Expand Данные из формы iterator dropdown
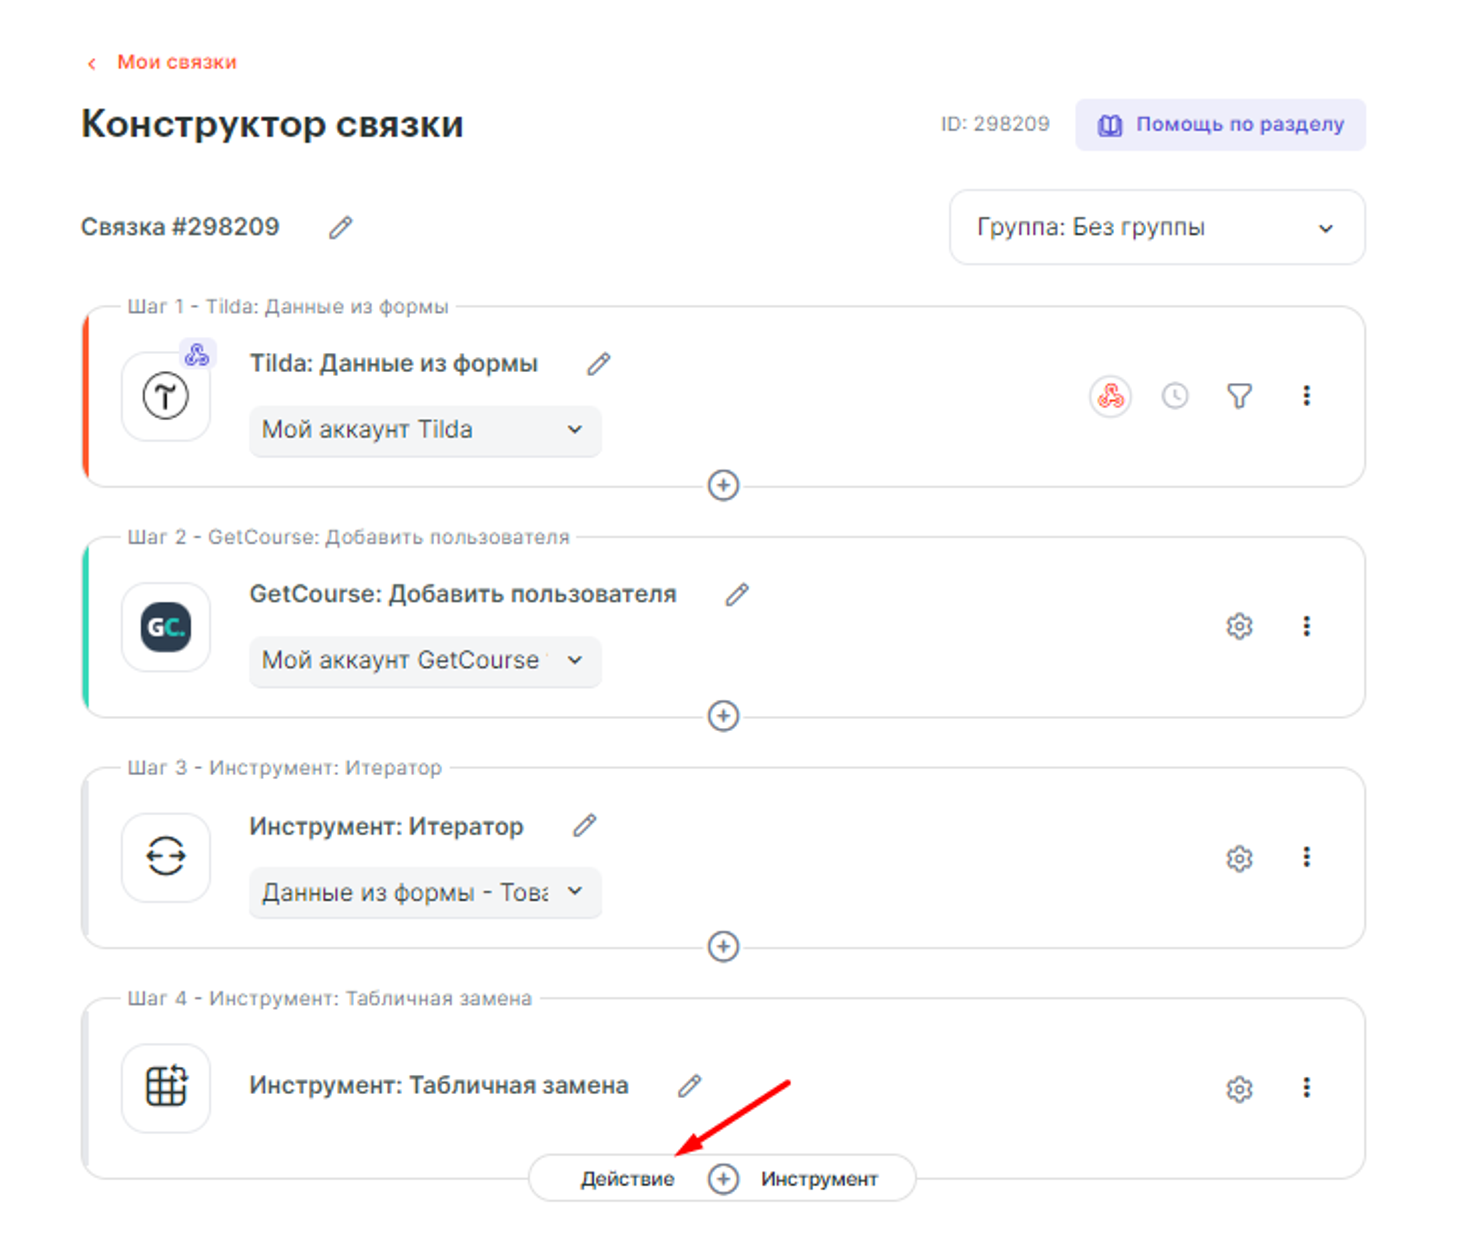 tap(424, 892)
